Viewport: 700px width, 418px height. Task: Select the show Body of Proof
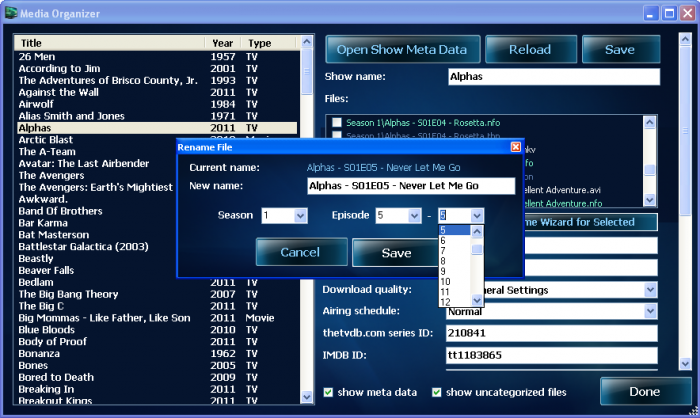[157, 342]
